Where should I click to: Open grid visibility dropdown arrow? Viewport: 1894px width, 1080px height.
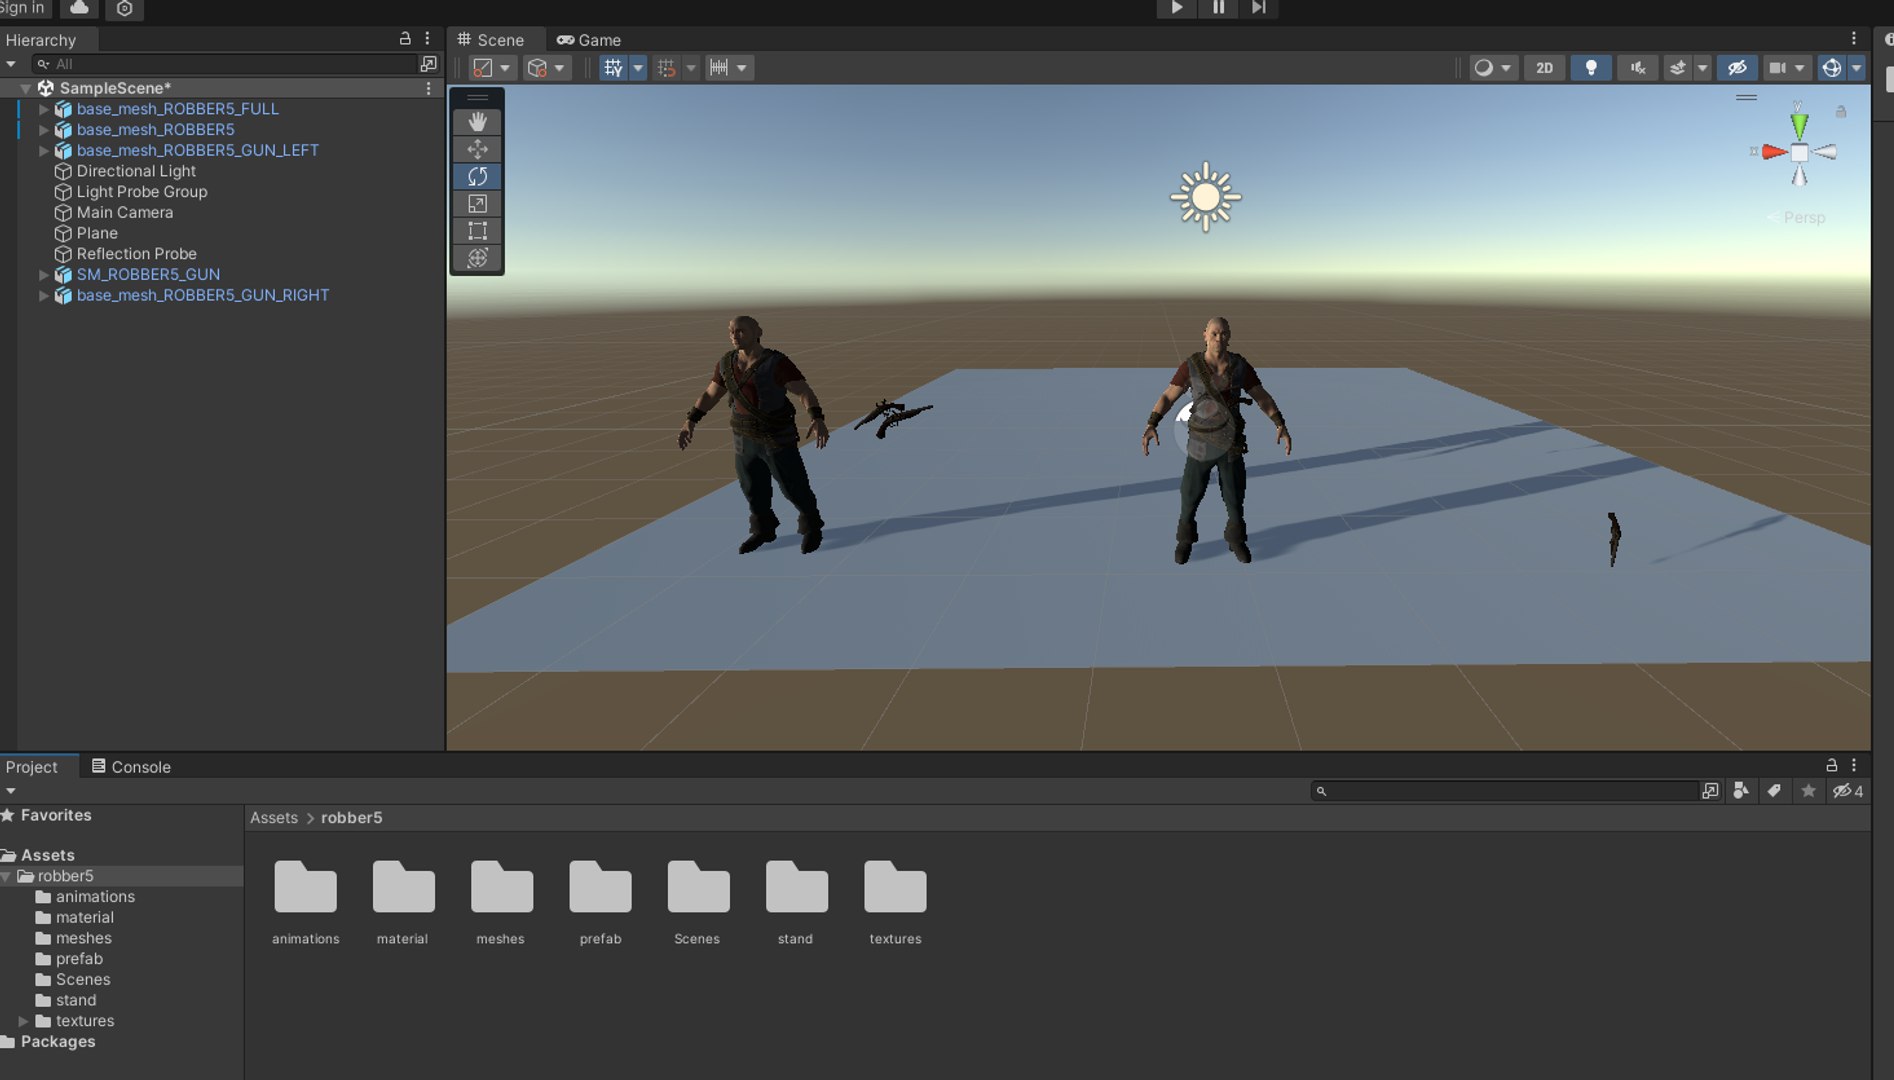pos(638,68)
